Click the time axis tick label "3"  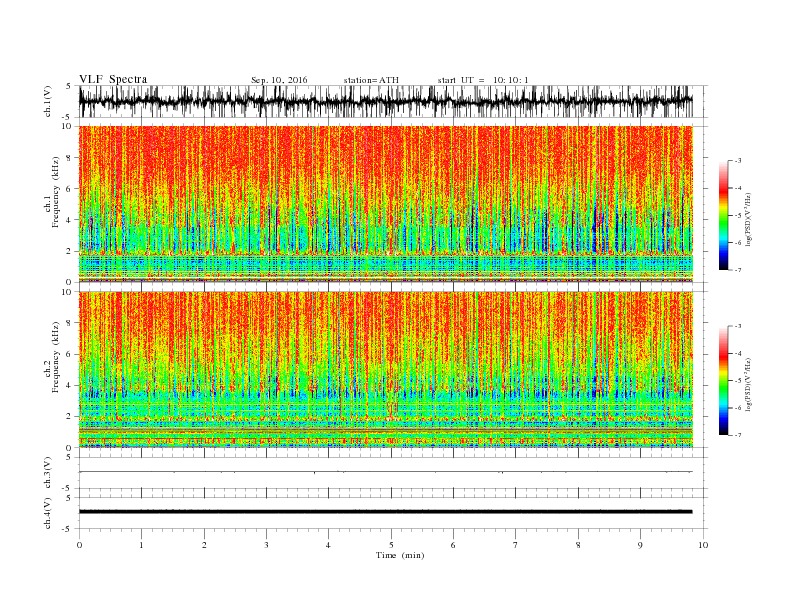click(x=266, y=545)
